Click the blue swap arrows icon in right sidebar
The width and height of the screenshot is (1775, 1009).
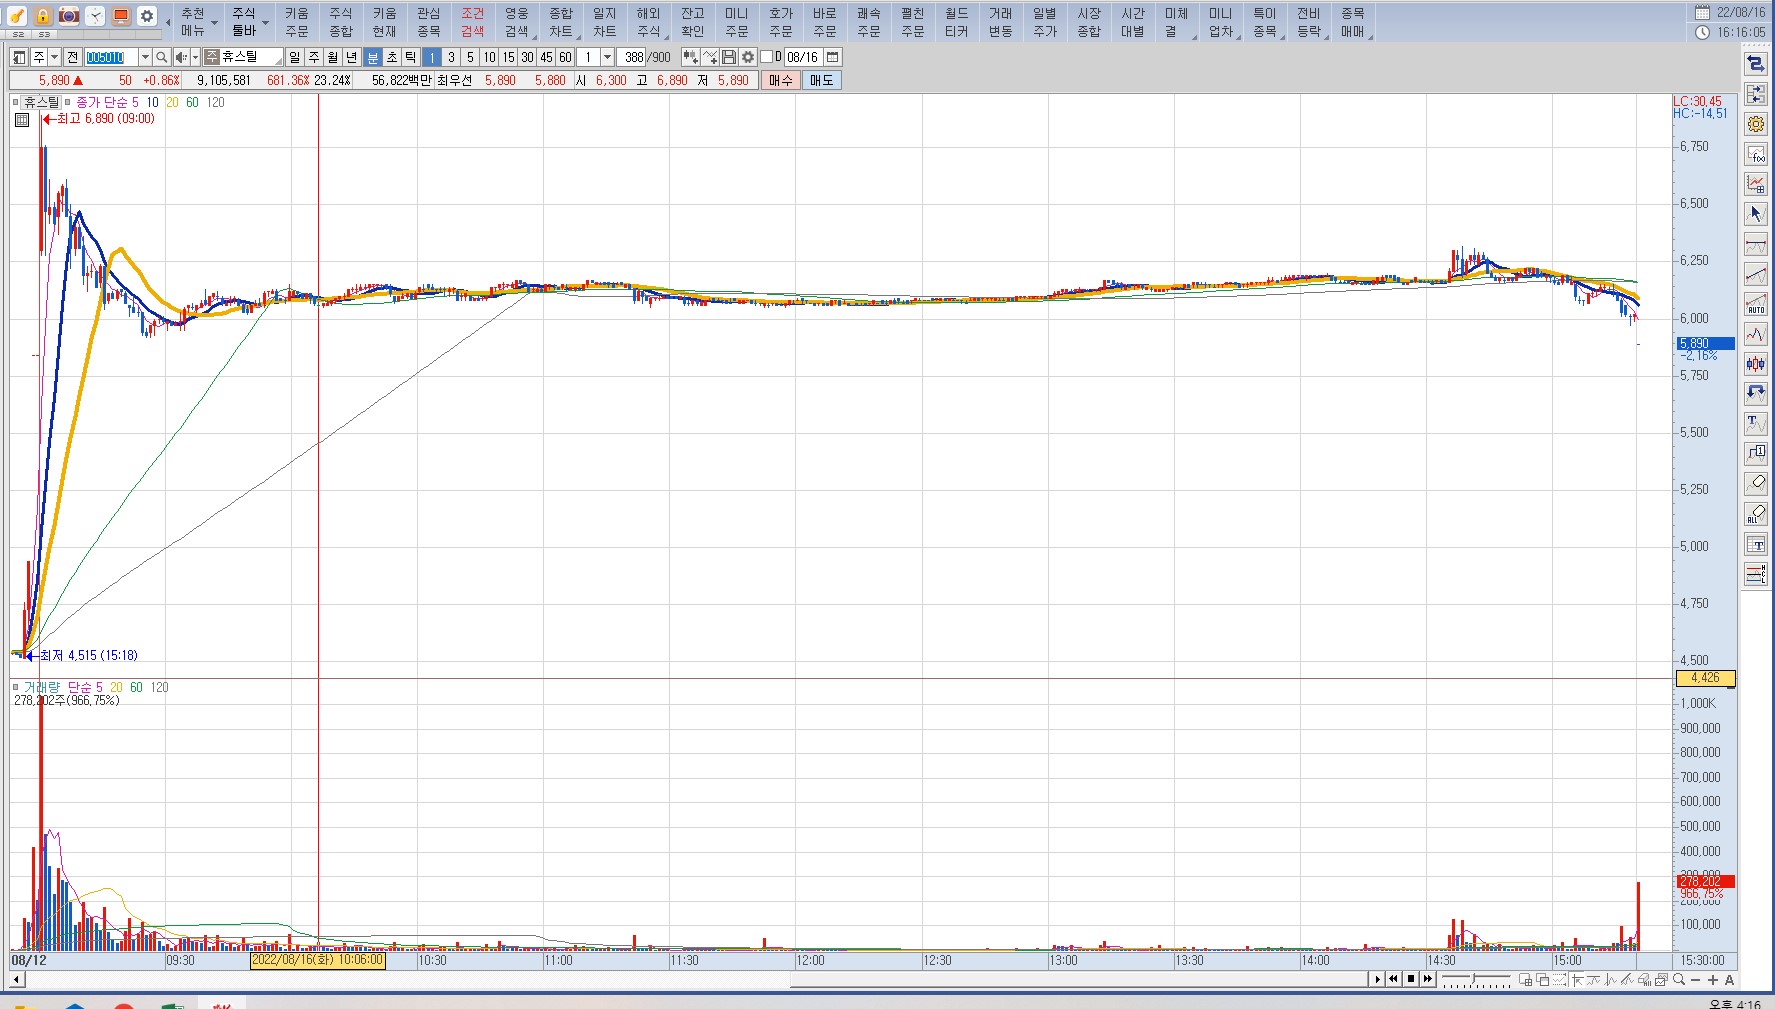click(x=1756, y=64)
